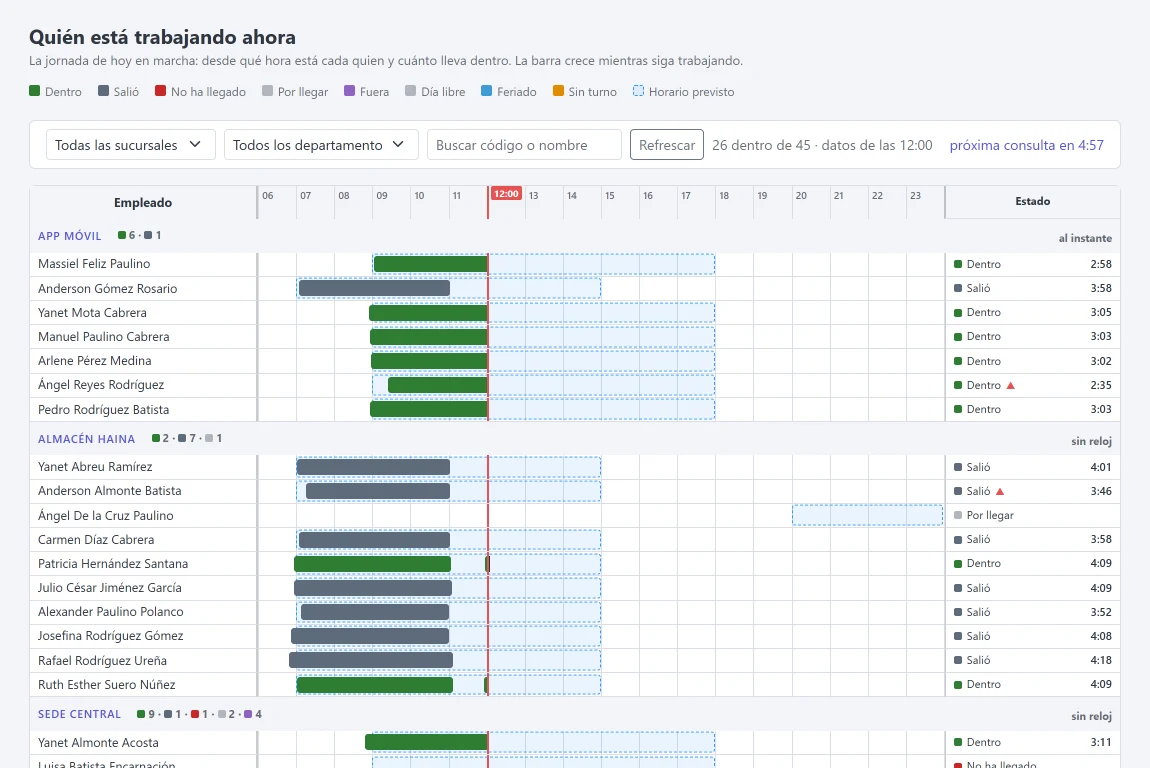Viewport: 1150px width, 768px height.
Task: Select employee name Carmen Díaz Cabrera
Action: coord(96,539)
